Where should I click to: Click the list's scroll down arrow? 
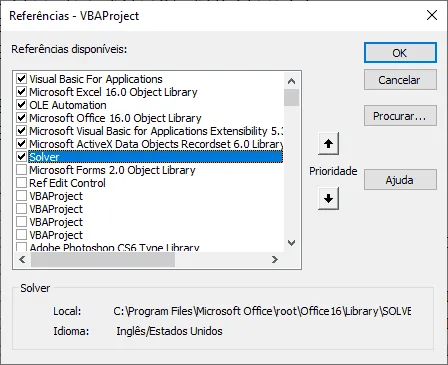(x=291, y=243)
